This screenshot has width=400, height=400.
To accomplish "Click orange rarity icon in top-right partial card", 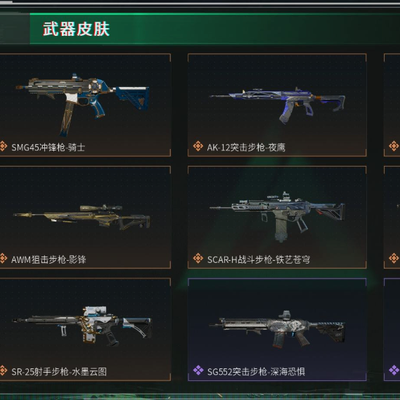I will pos(394,146).
